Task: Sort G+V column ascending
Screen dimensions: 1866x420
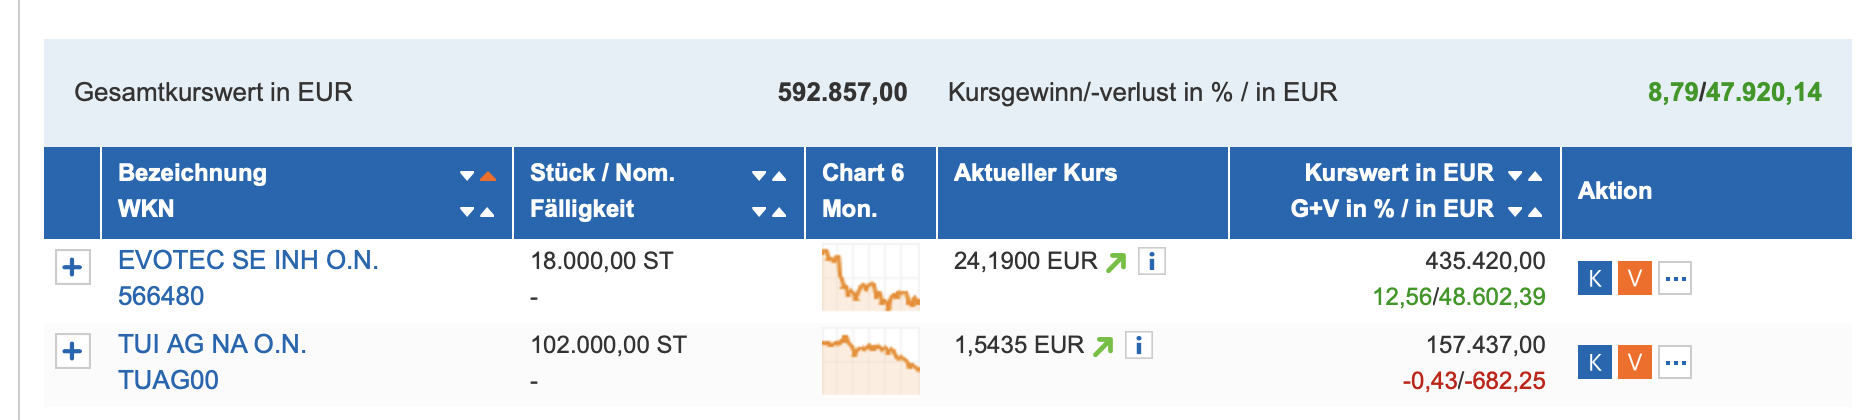Action: click(1535, 212)
